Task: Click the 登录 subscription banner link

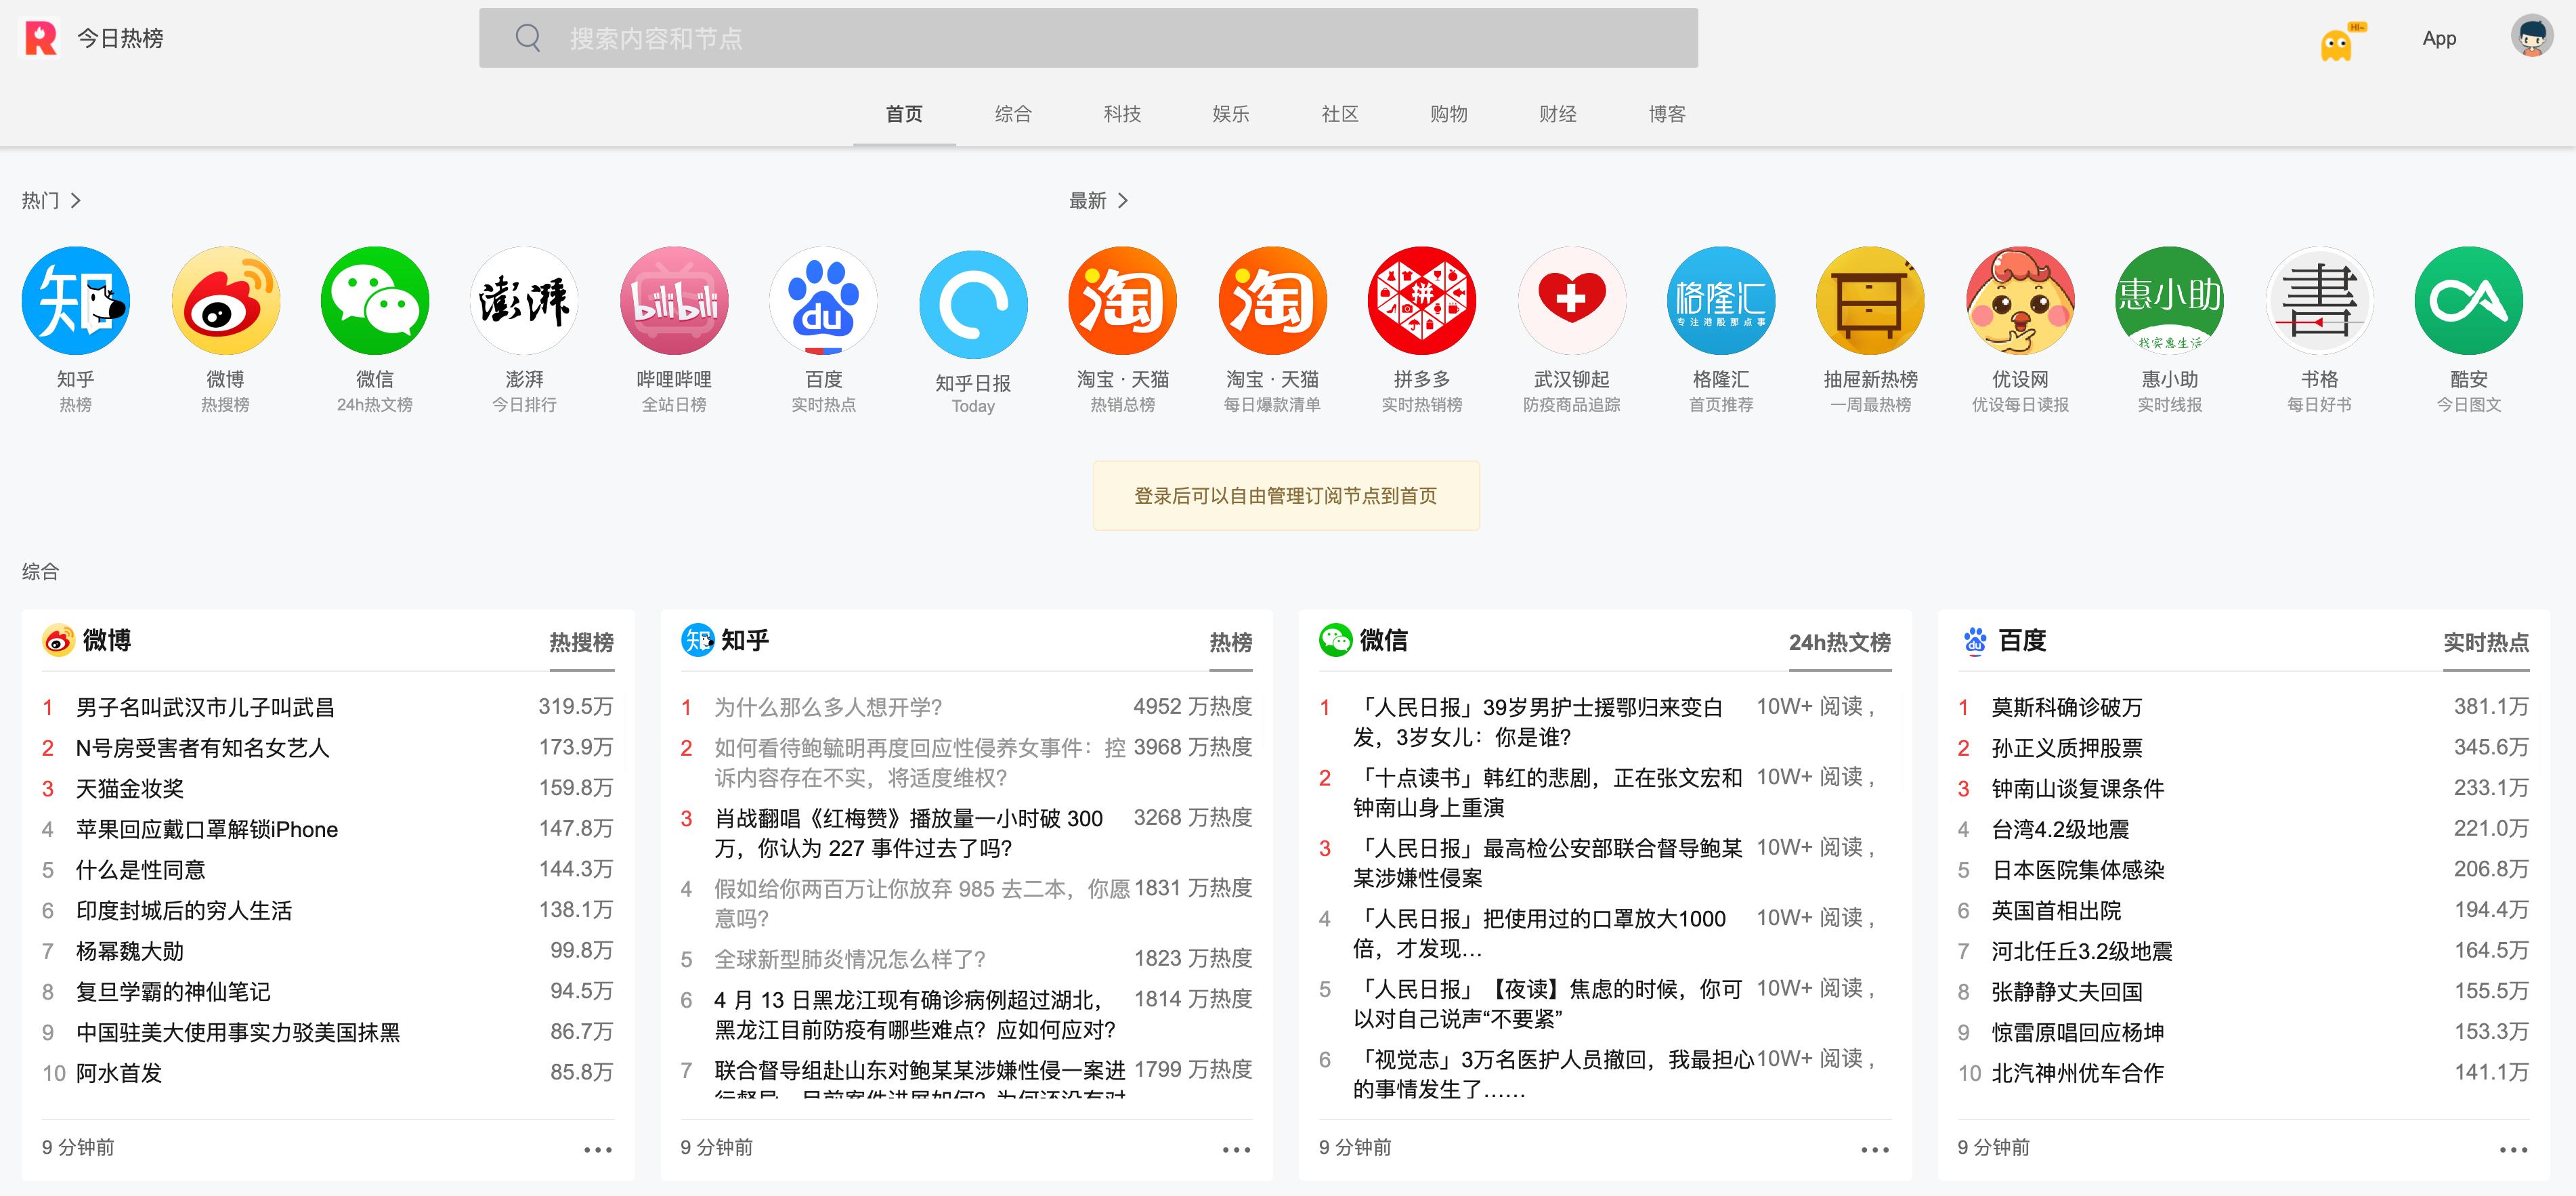Action: point(1286,495)
